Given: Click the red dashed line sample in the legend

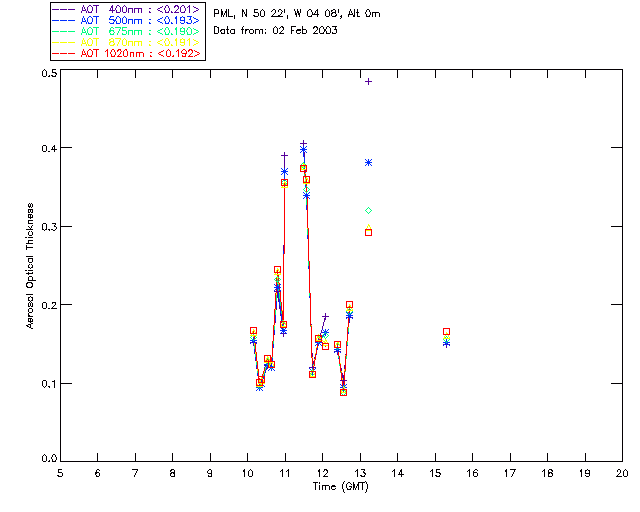Looking at the screenshot, I should [x=64, y=53].
